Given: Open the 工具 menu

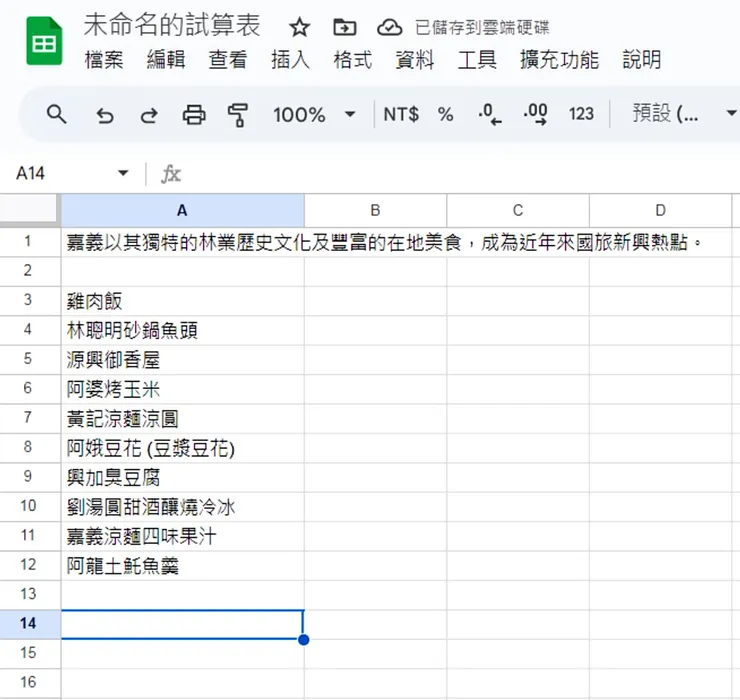Looking at the screenshot, I should tap(477, 60).
